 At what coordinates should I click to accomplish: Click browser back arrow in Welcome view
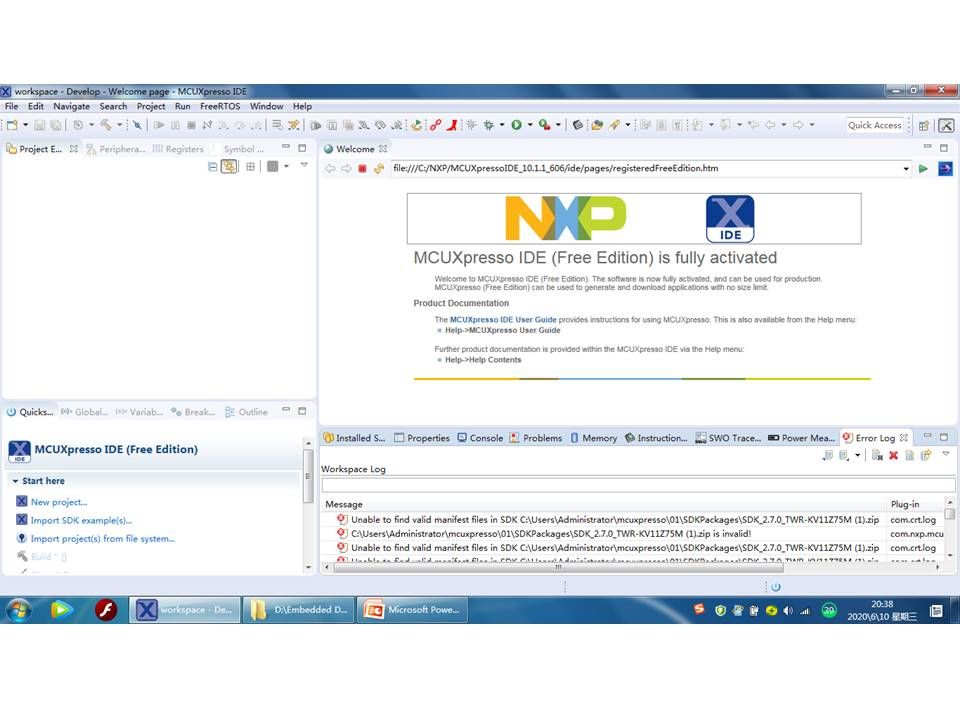[330, 168]
